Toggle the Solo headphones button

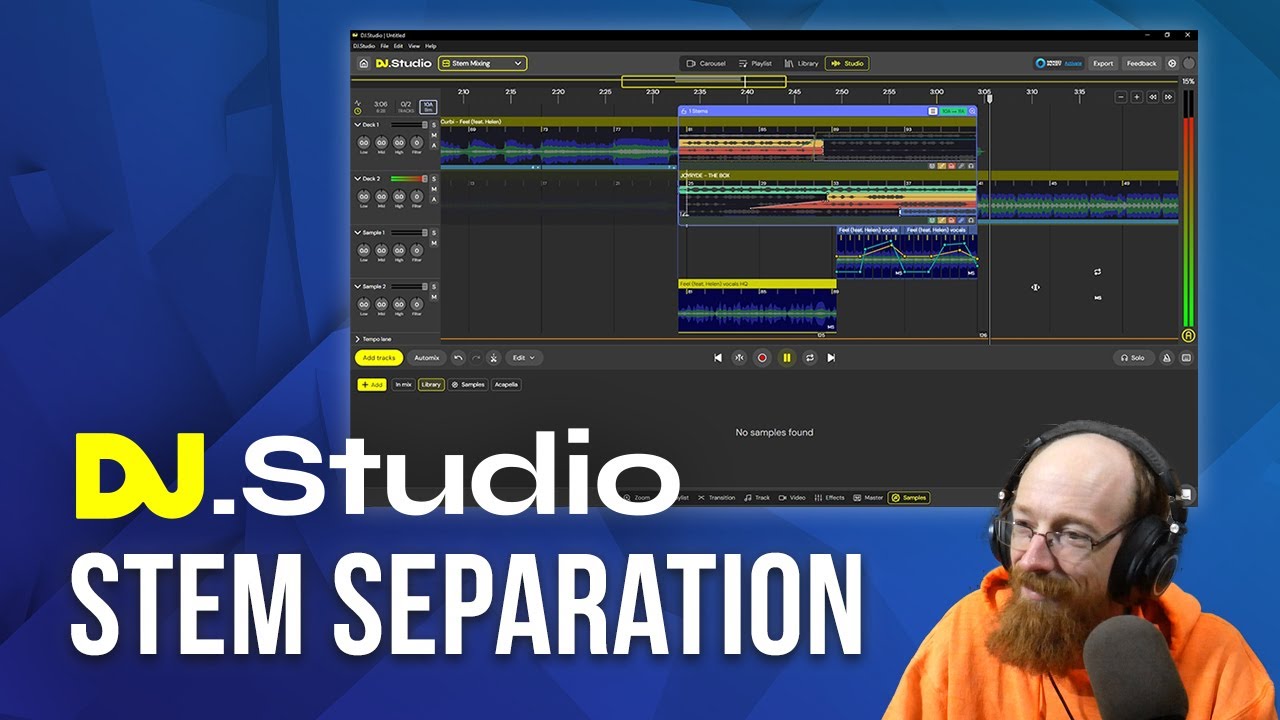point(1132,357)
